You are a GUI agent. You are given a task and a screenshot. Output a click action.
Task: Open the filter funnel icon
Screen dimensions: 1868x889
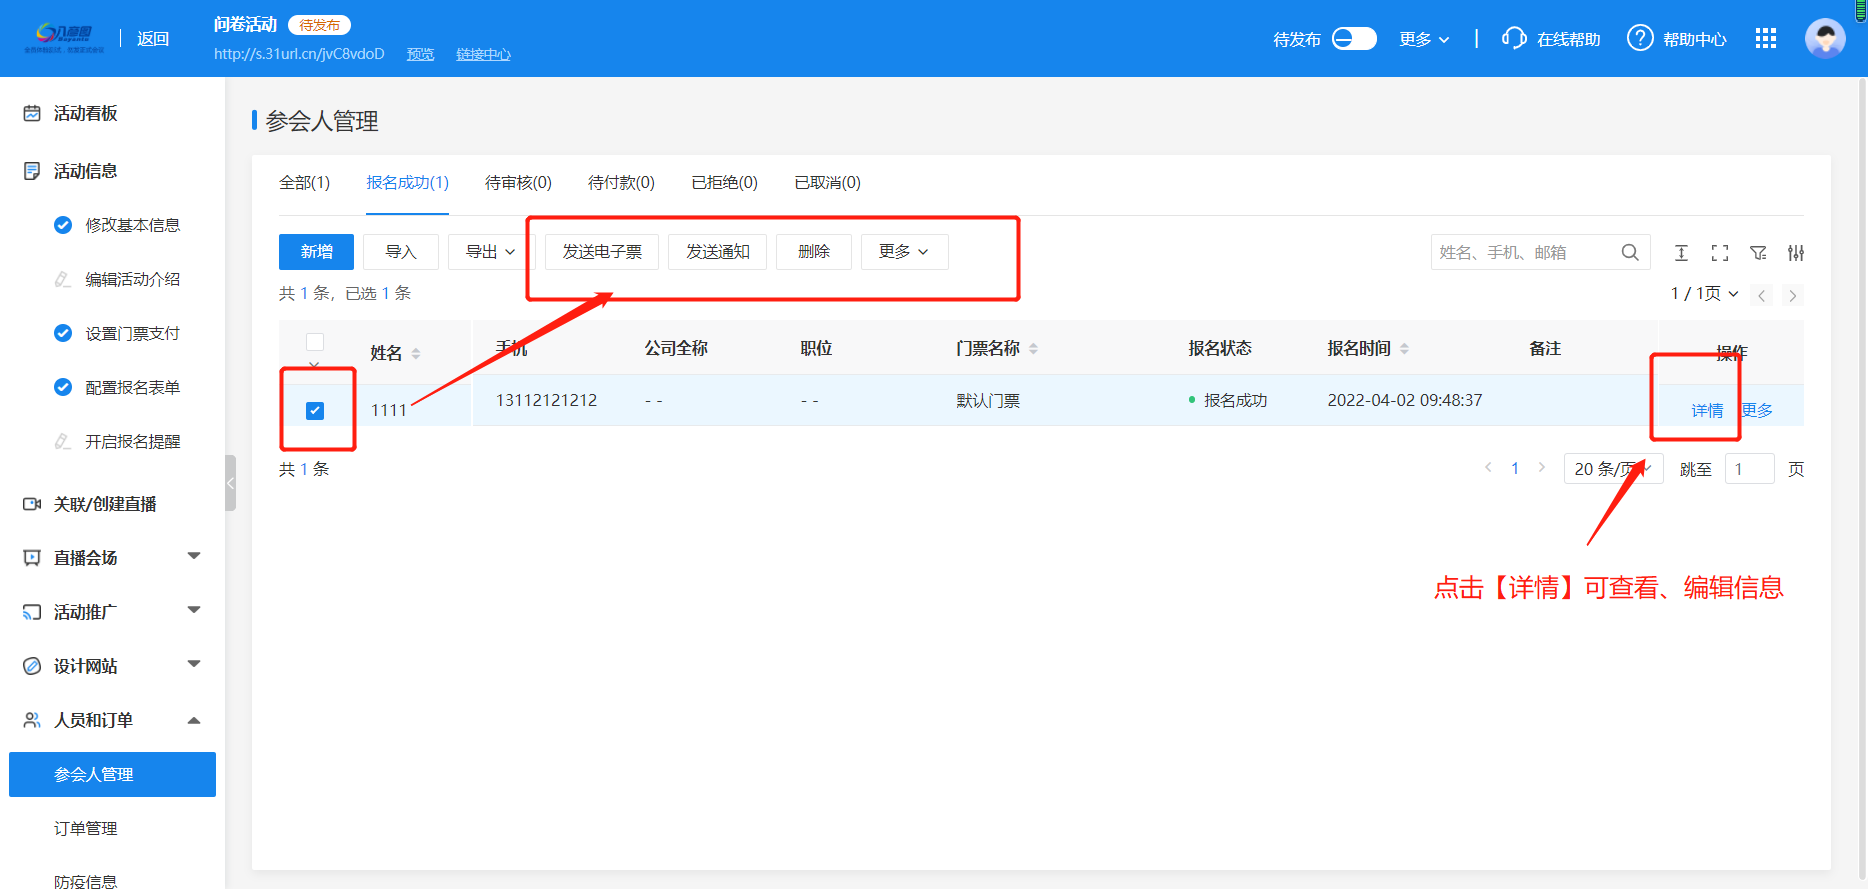pos(1758,253)
